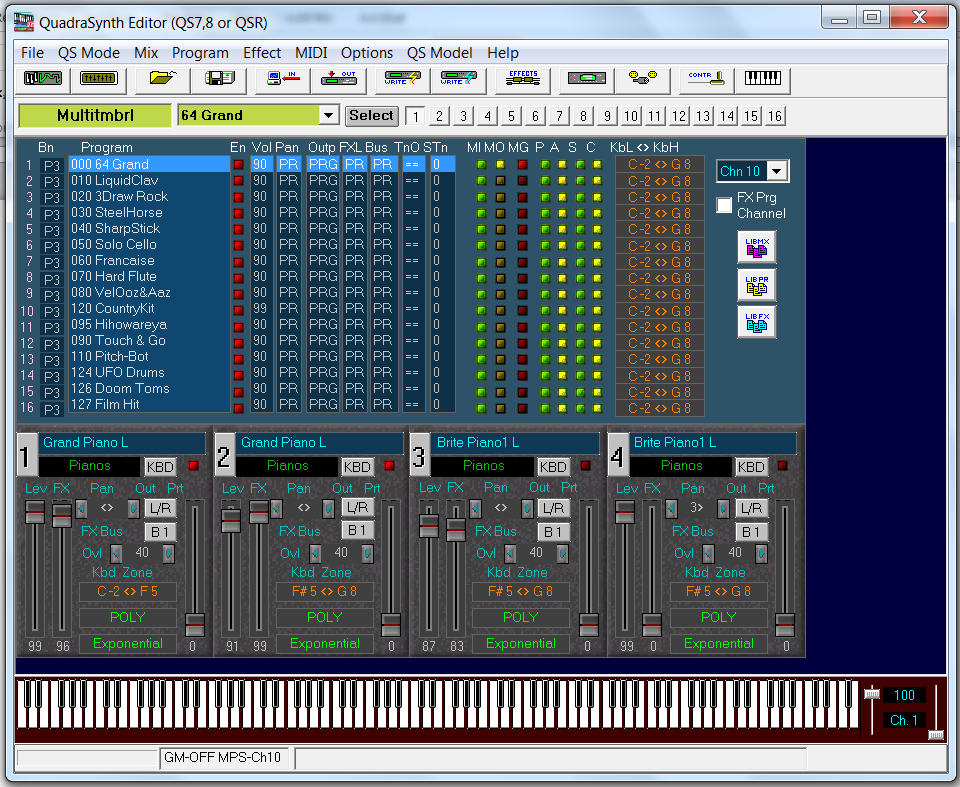Viewport: 960px width, 787px height.
Task: Click the floppy disk save icon
Action: 219,78
